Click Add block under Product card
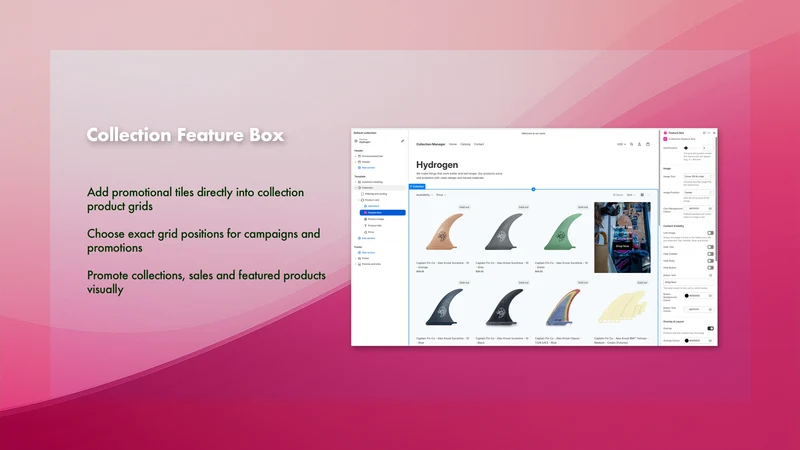The image size is (800, 450). (x=373, y=206)
